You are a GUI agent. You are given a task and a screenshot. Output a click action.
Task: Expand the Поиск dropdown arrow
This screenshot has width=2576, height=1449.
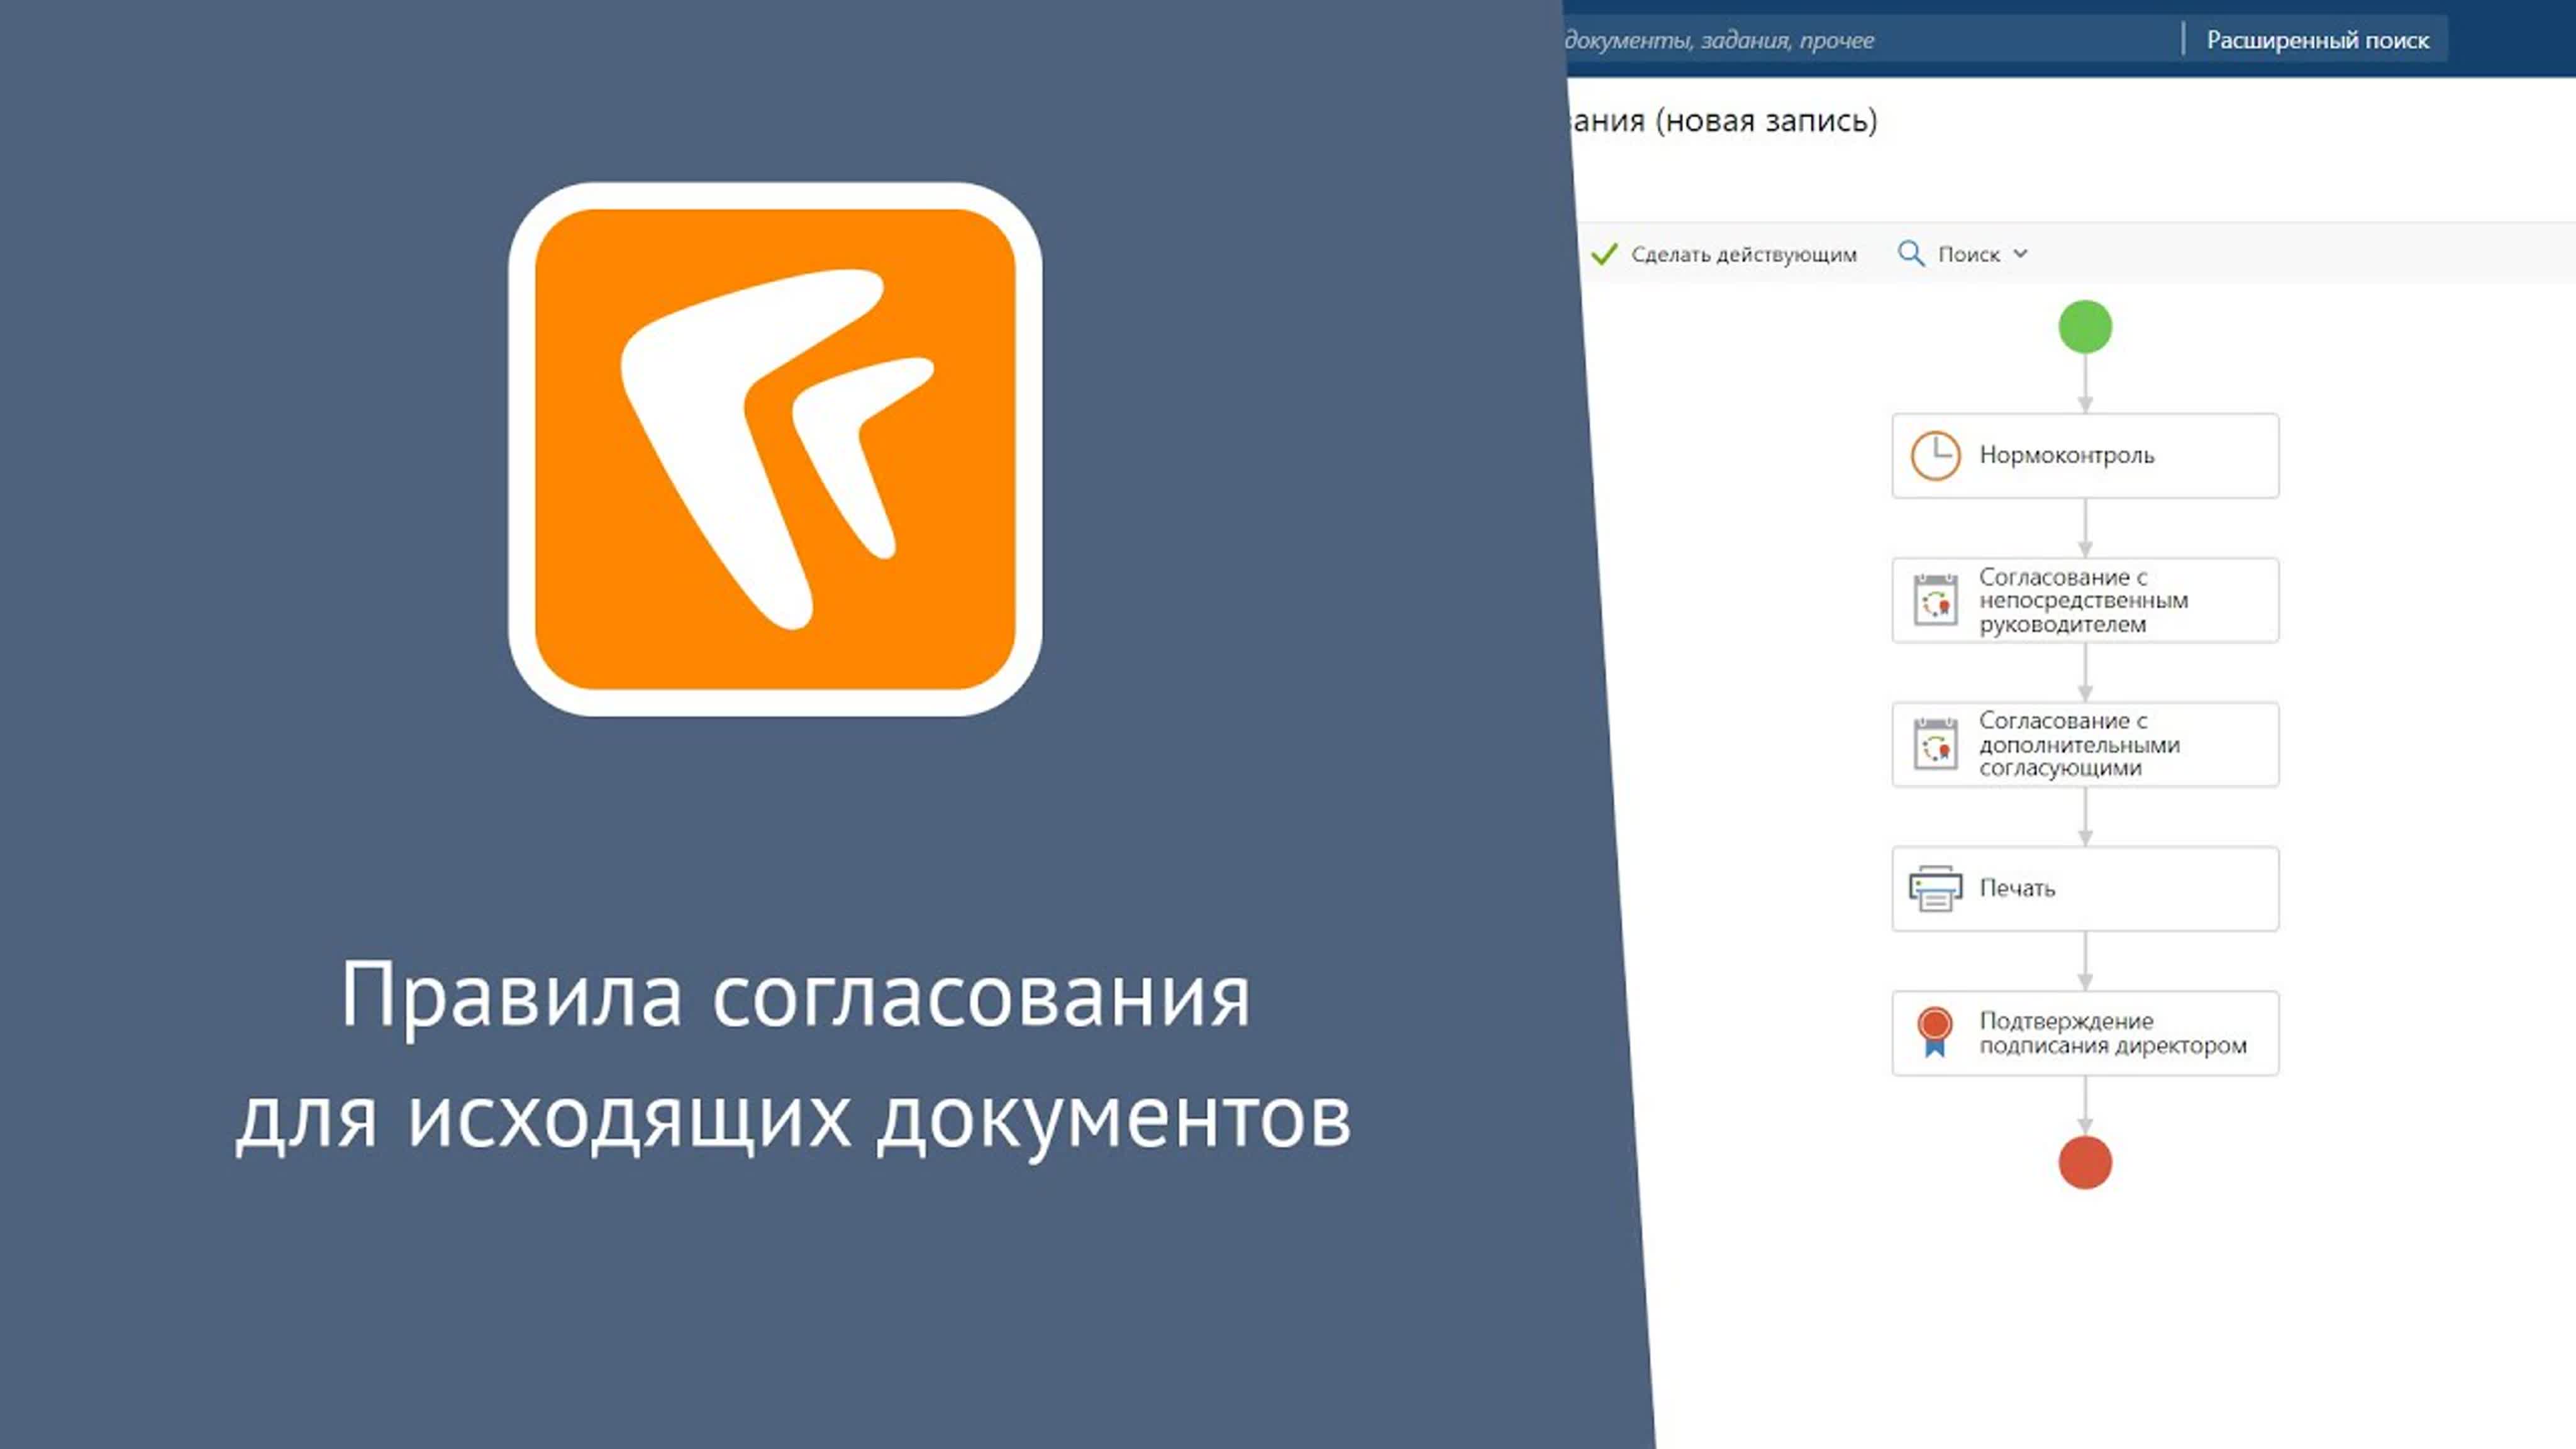[x=2020, y=254]
